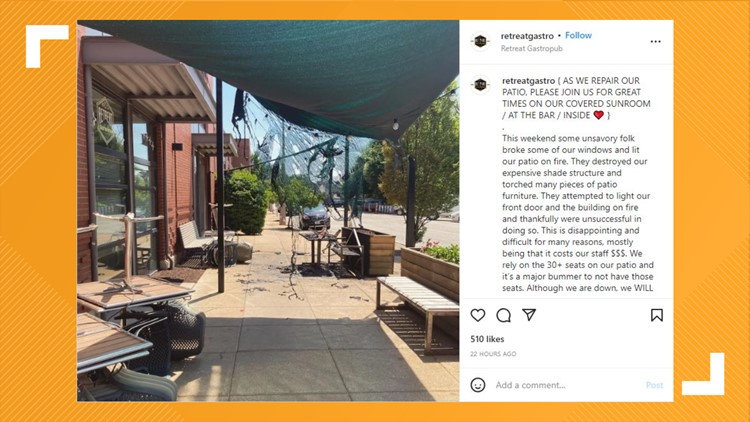Like the post with the heart icon
This screenshot has width=750, height=422.
click(x=478, y=315)
